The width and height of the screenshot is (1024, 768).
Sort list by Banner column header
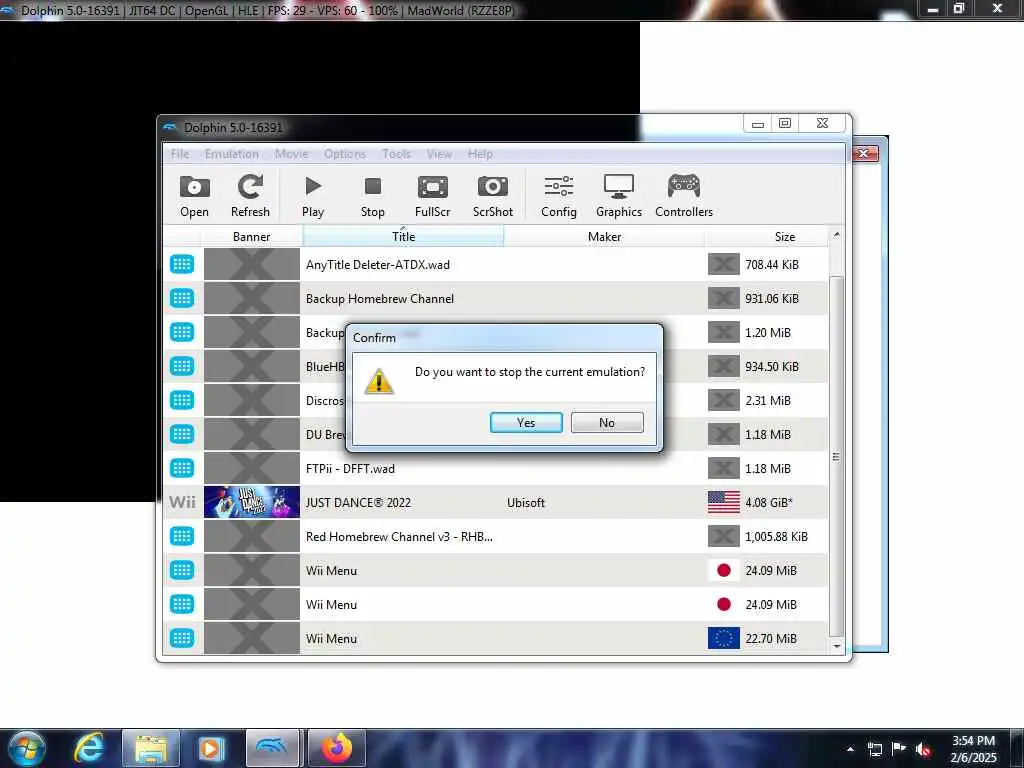251,236
